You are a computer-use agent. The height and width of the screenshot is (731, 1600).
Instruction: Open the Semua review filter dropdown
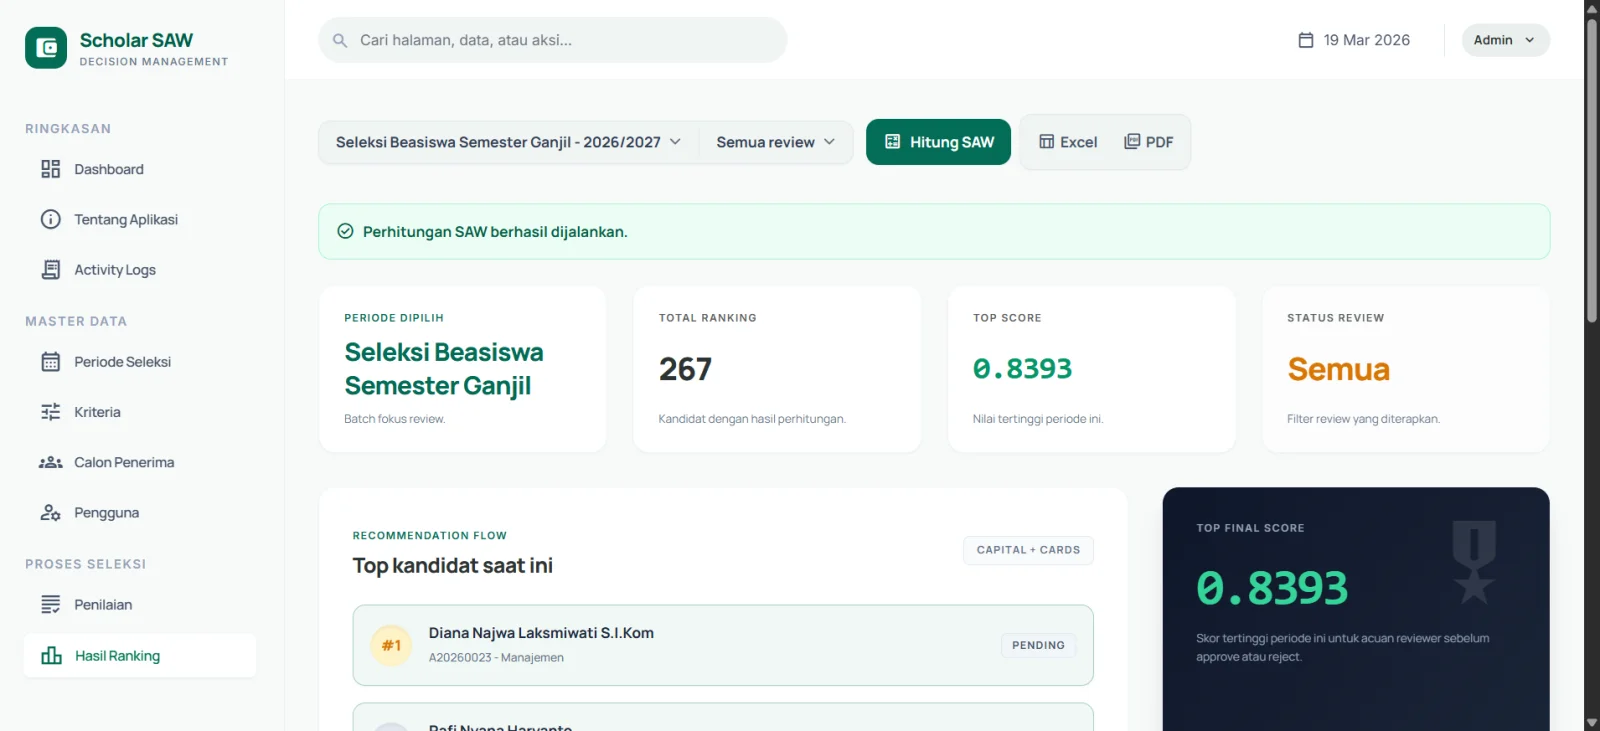point(775,142)
